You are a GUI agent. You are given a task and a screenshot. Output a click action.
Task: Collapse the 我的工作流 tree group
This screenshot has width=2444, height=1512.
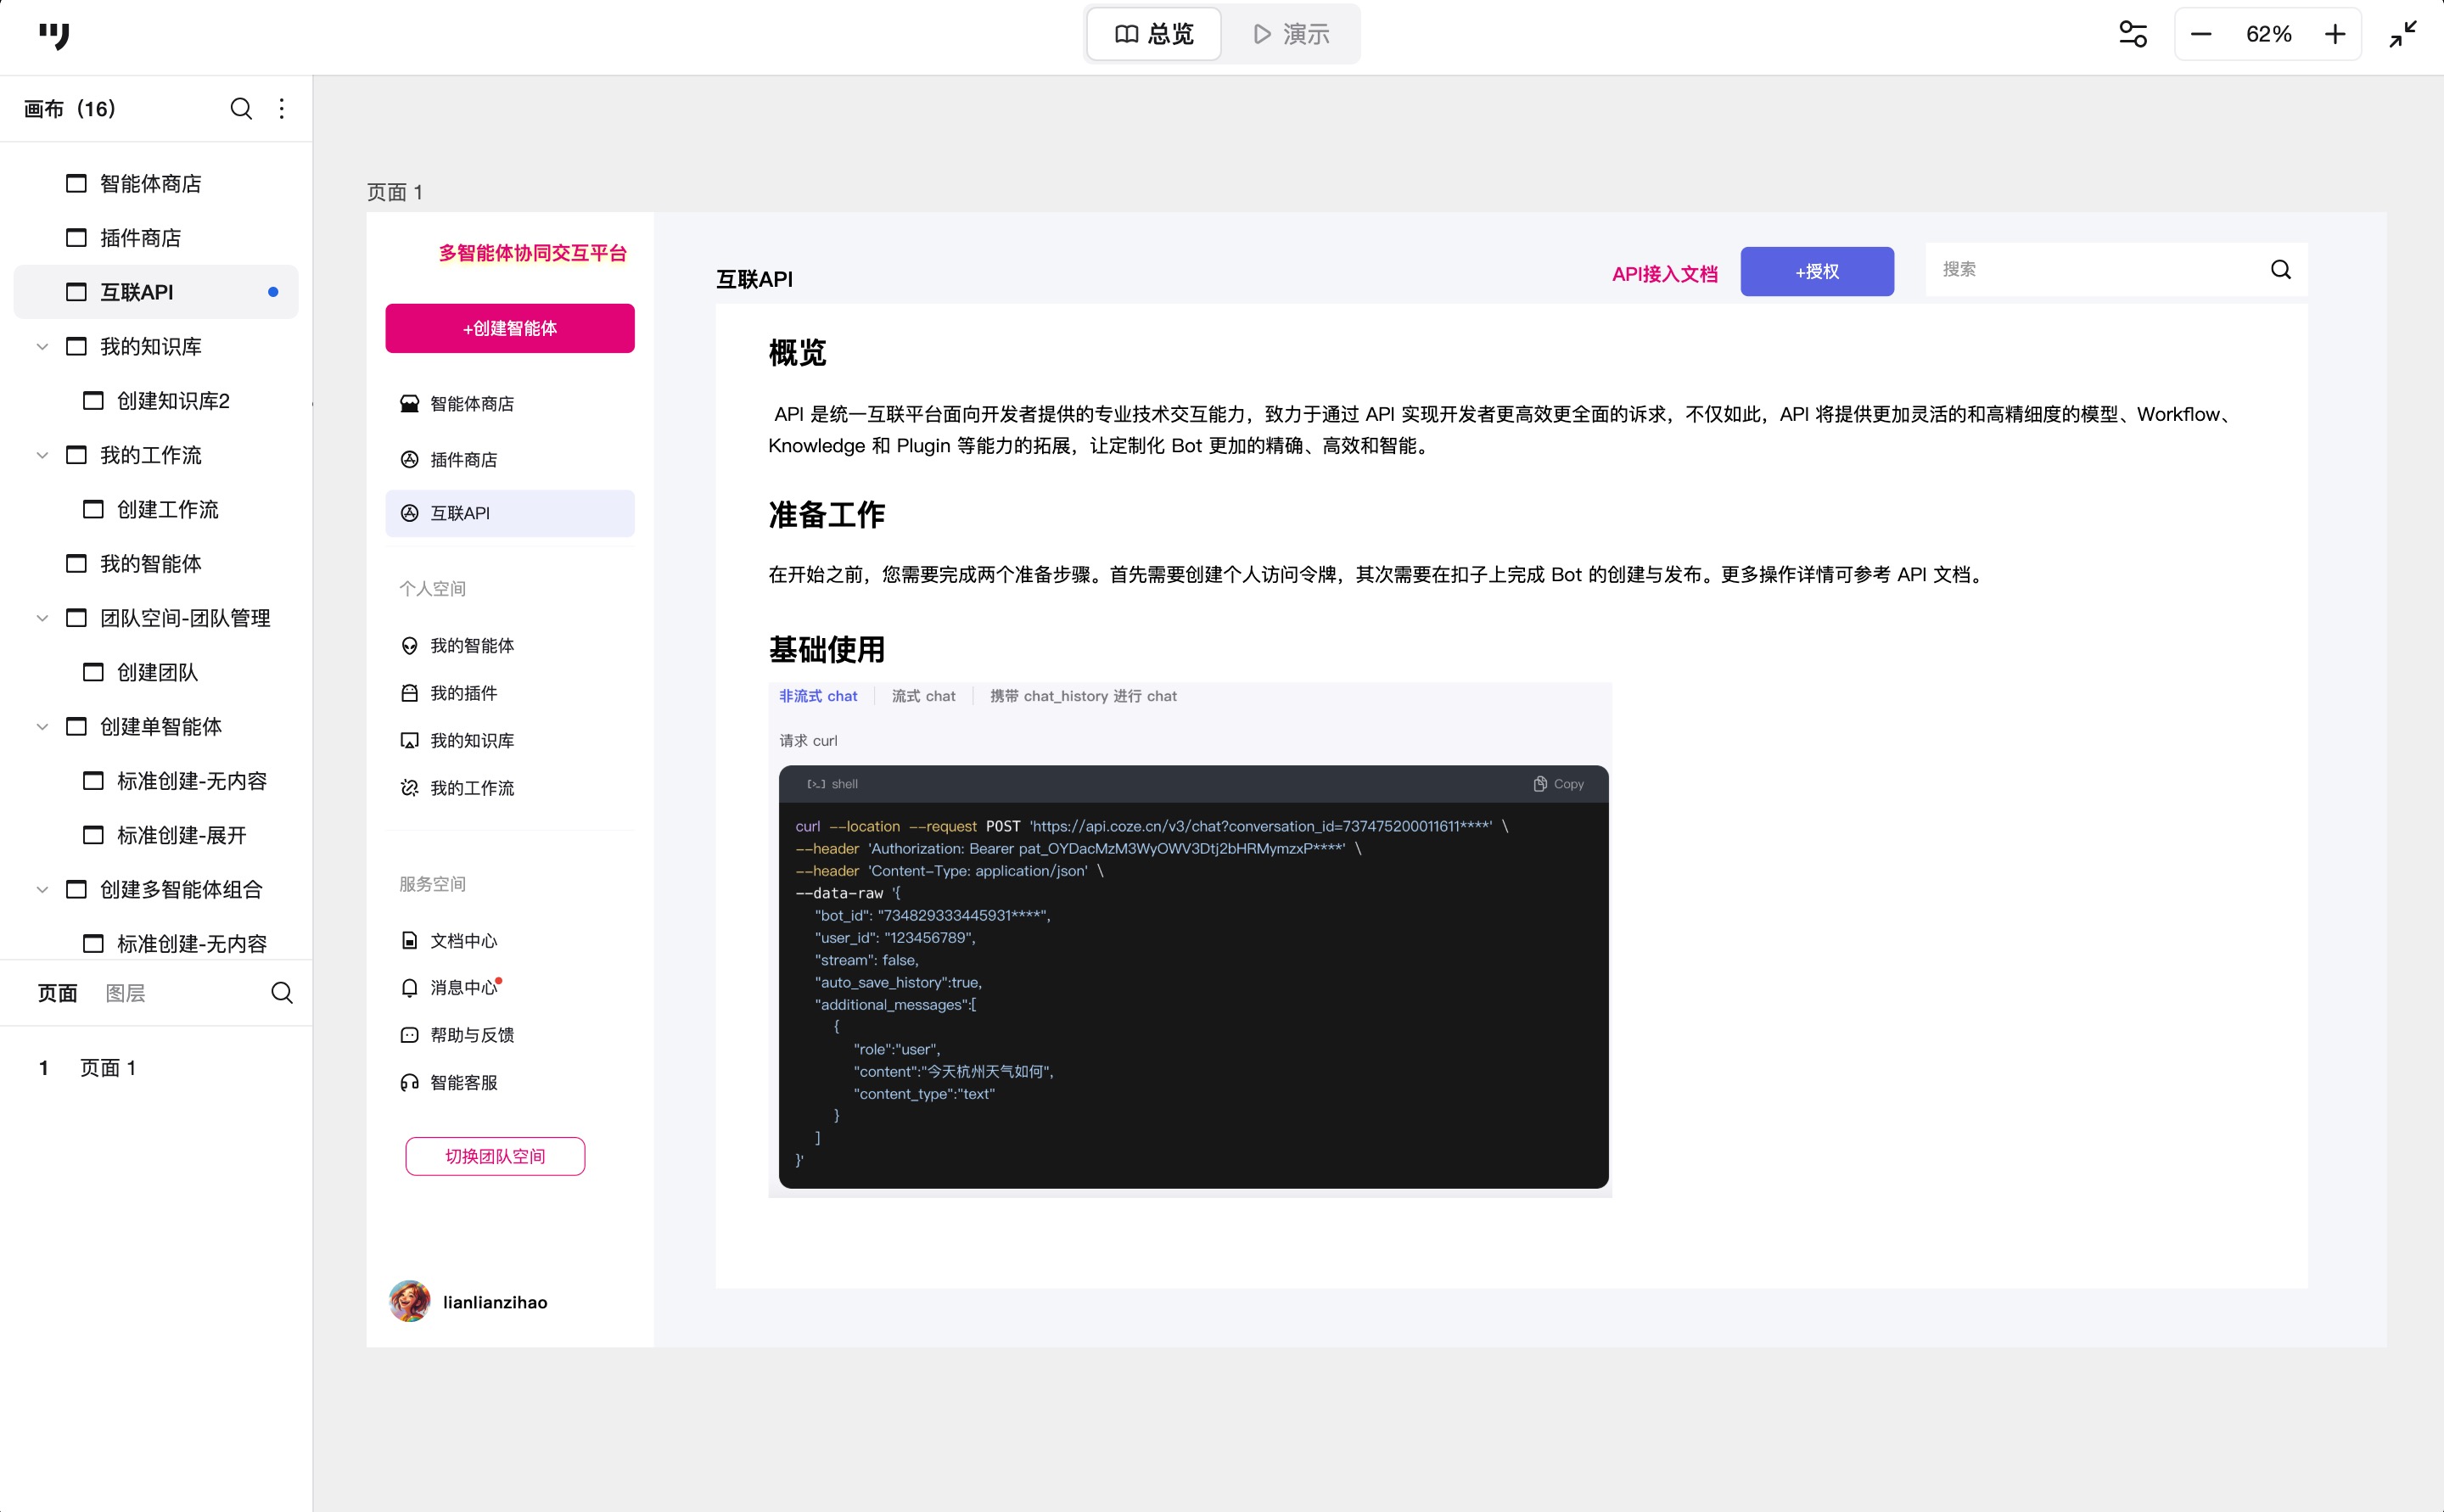[x=42, y=455]
